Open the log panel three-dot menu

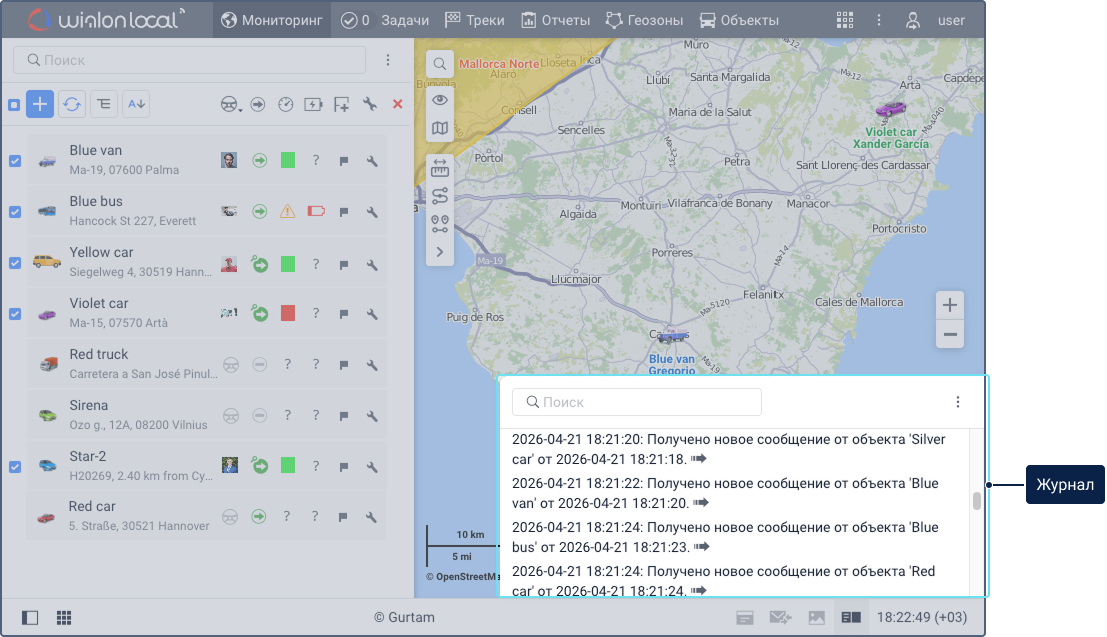(957, 402)
